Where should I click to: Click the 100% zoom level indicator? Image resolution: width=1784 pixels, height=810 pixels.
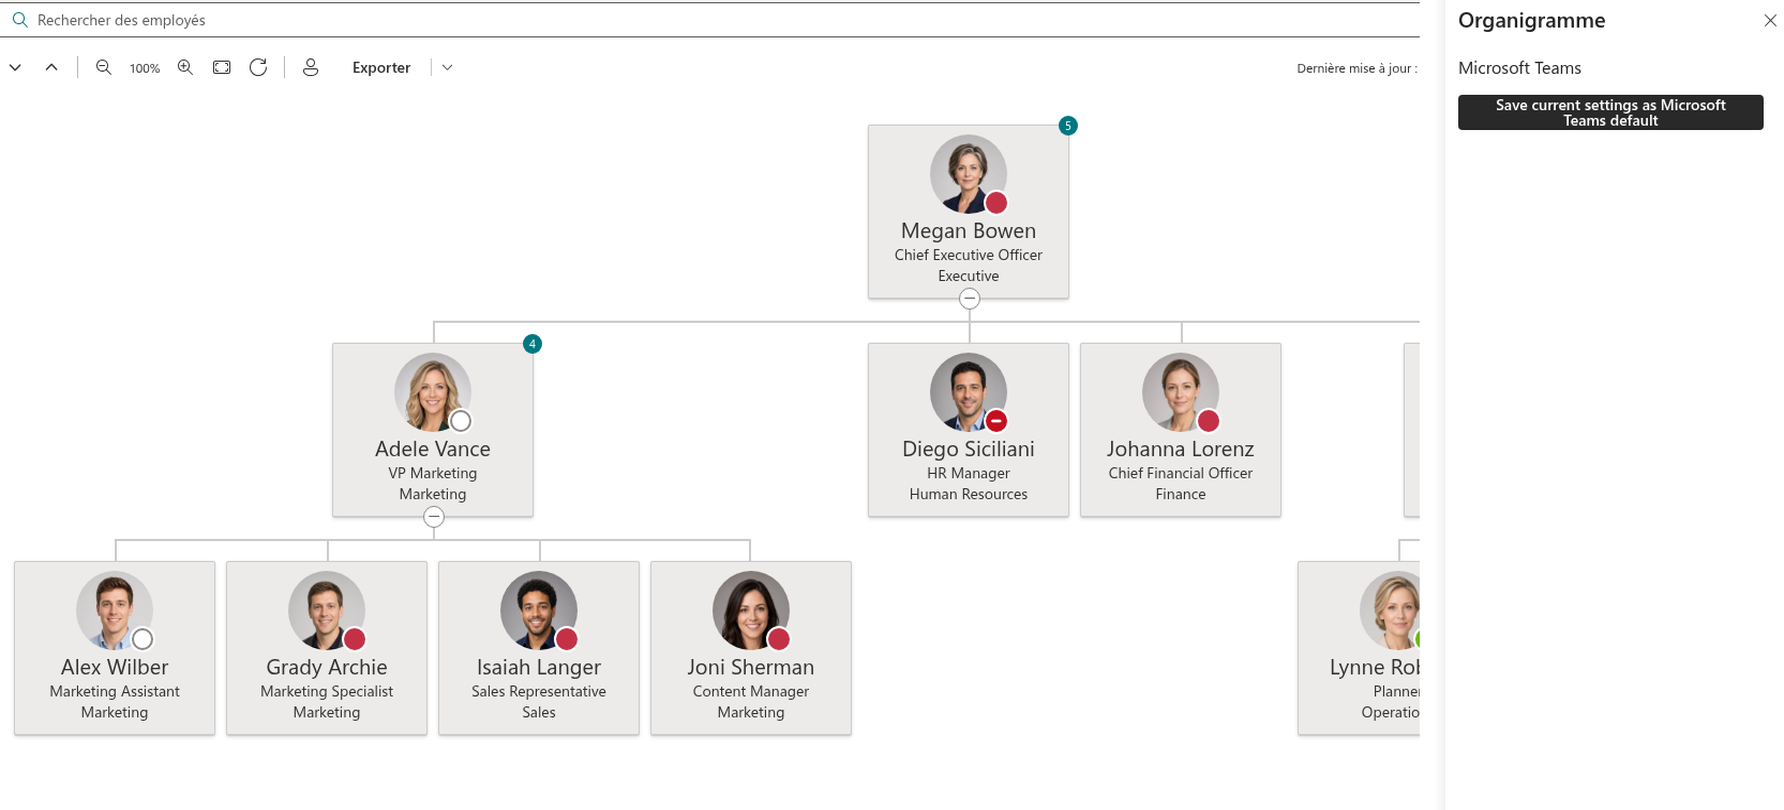pos(144,68)
